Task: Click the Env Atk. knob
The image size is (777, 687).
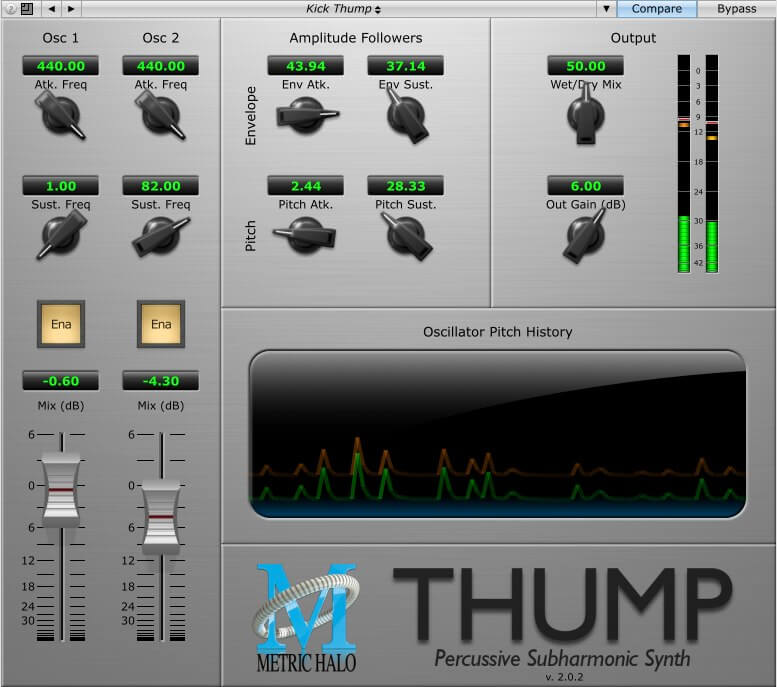Action: (305, 117)
